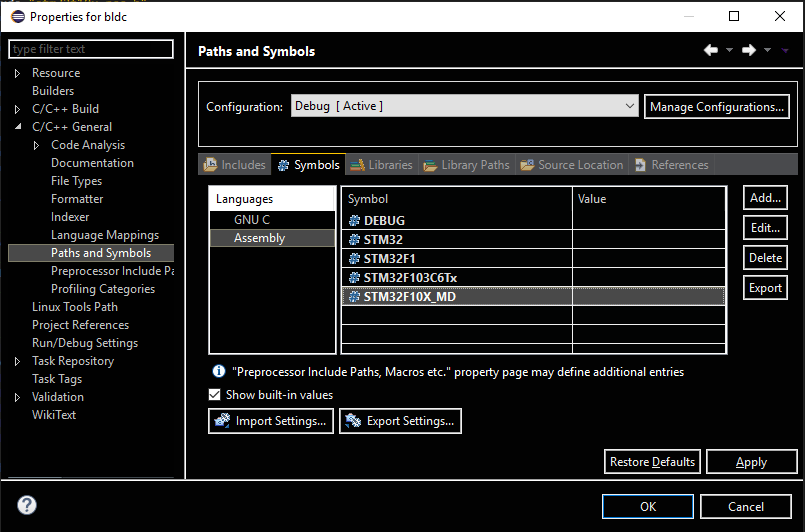Click the type filter text field
The height and width of the screenshot is (532, 805).
click(91, 49)
